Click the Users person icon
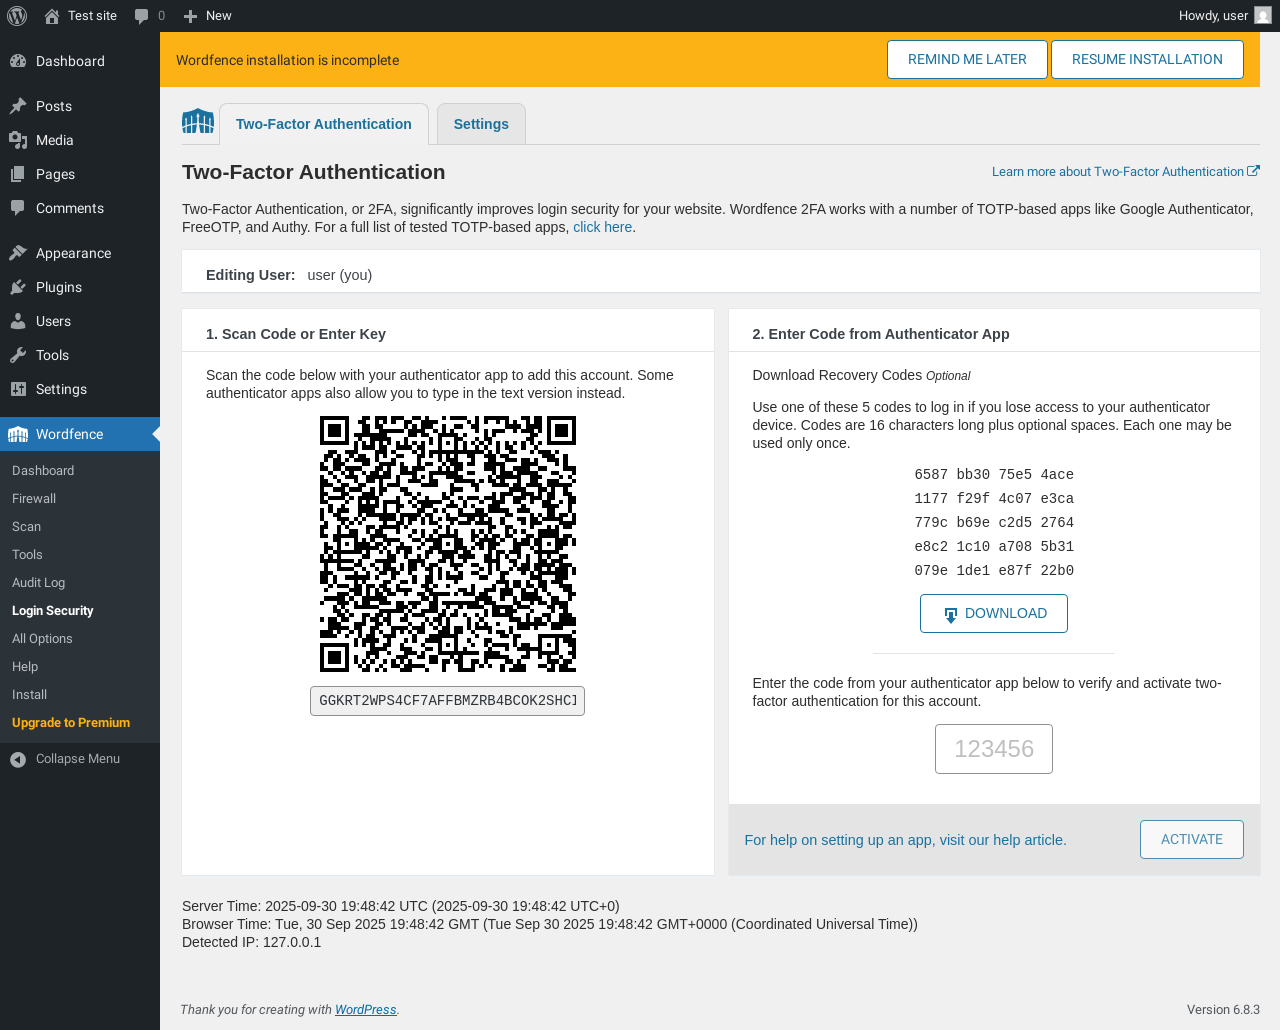This screenshot has height=1030, width=1280. [18, 321]
